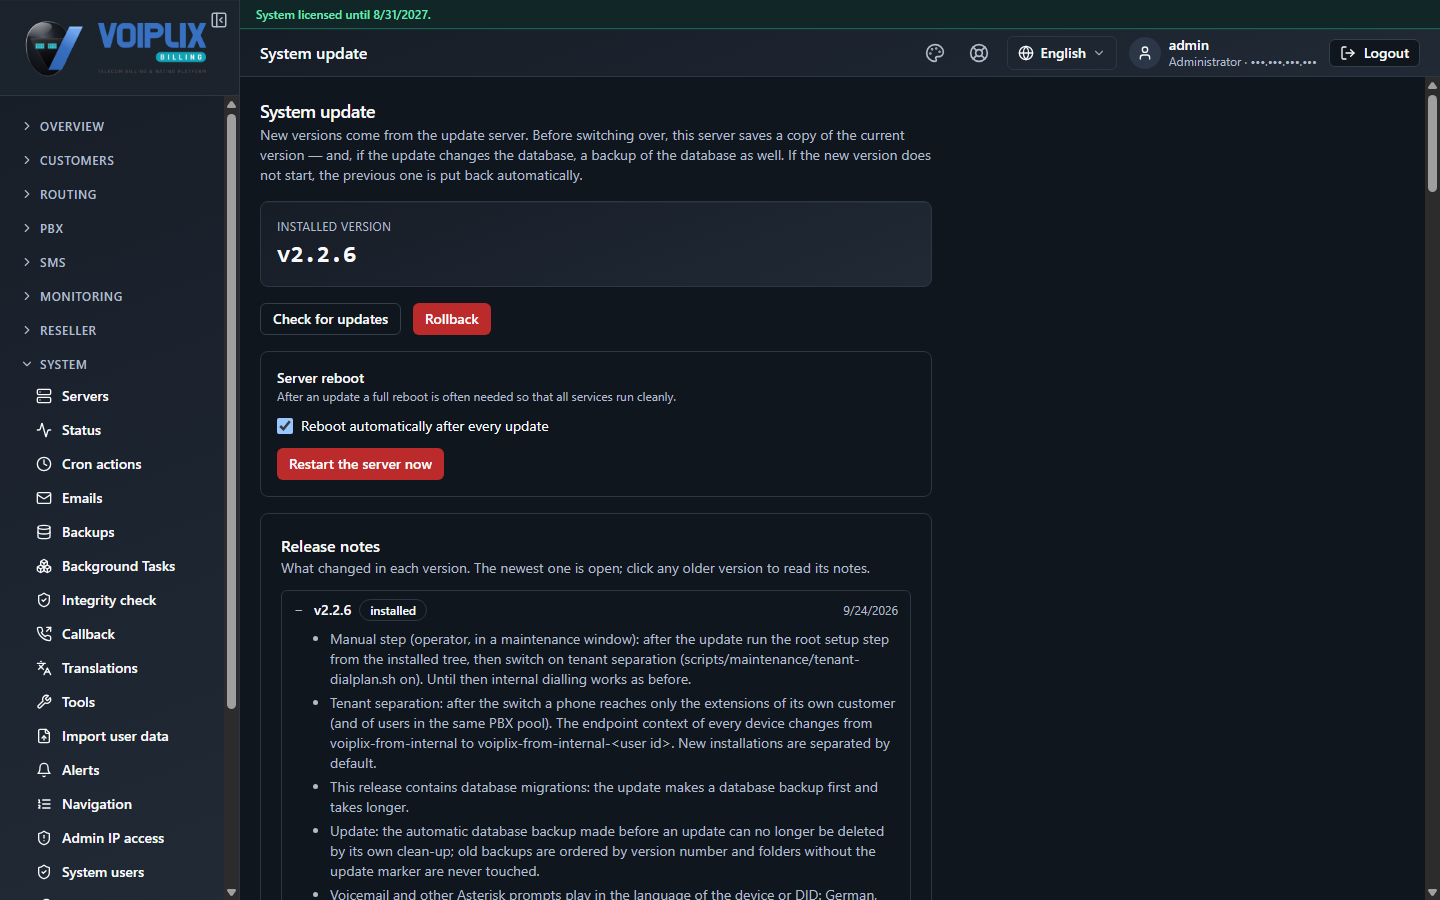Click the Import user data file icon
Image resolution: width=1440 pixels, height=900 pixels.
(x=44, y=736)
